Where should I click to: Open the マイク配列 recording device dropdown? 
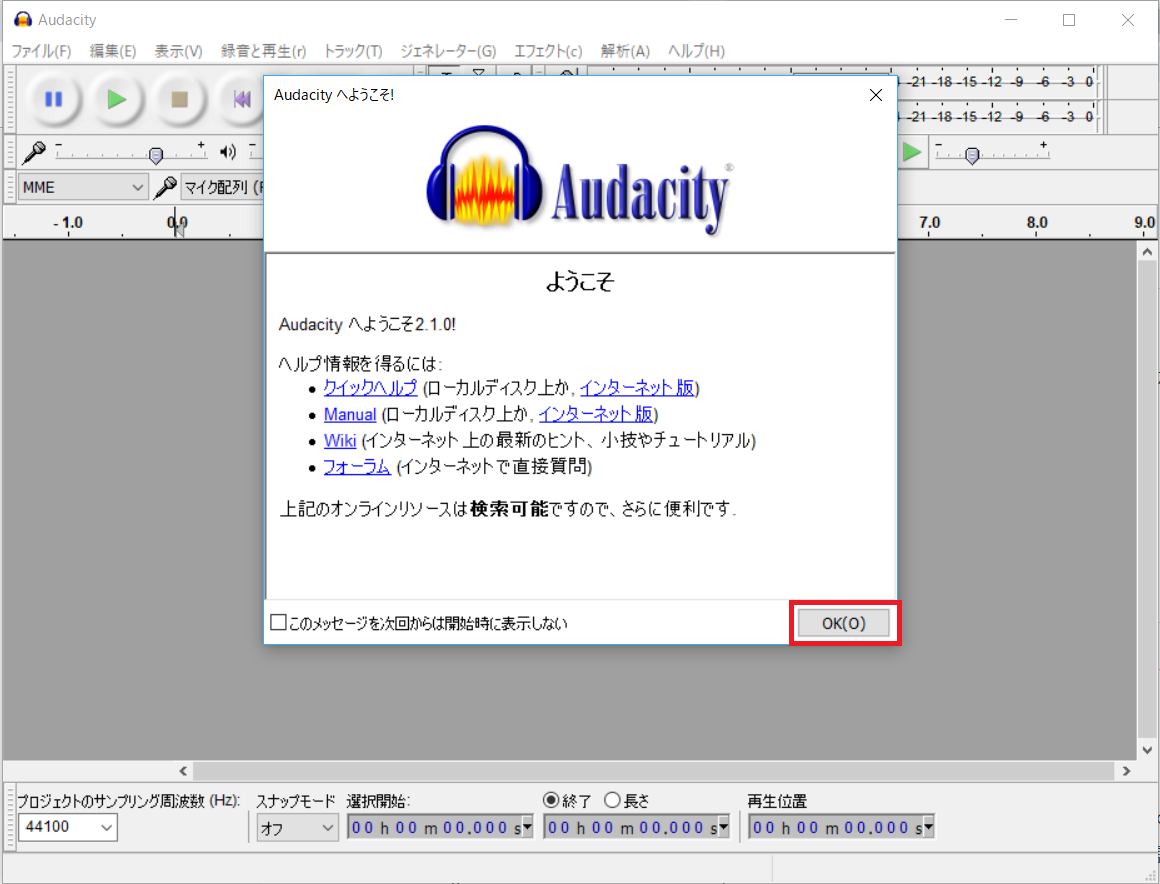coord(223,187)
